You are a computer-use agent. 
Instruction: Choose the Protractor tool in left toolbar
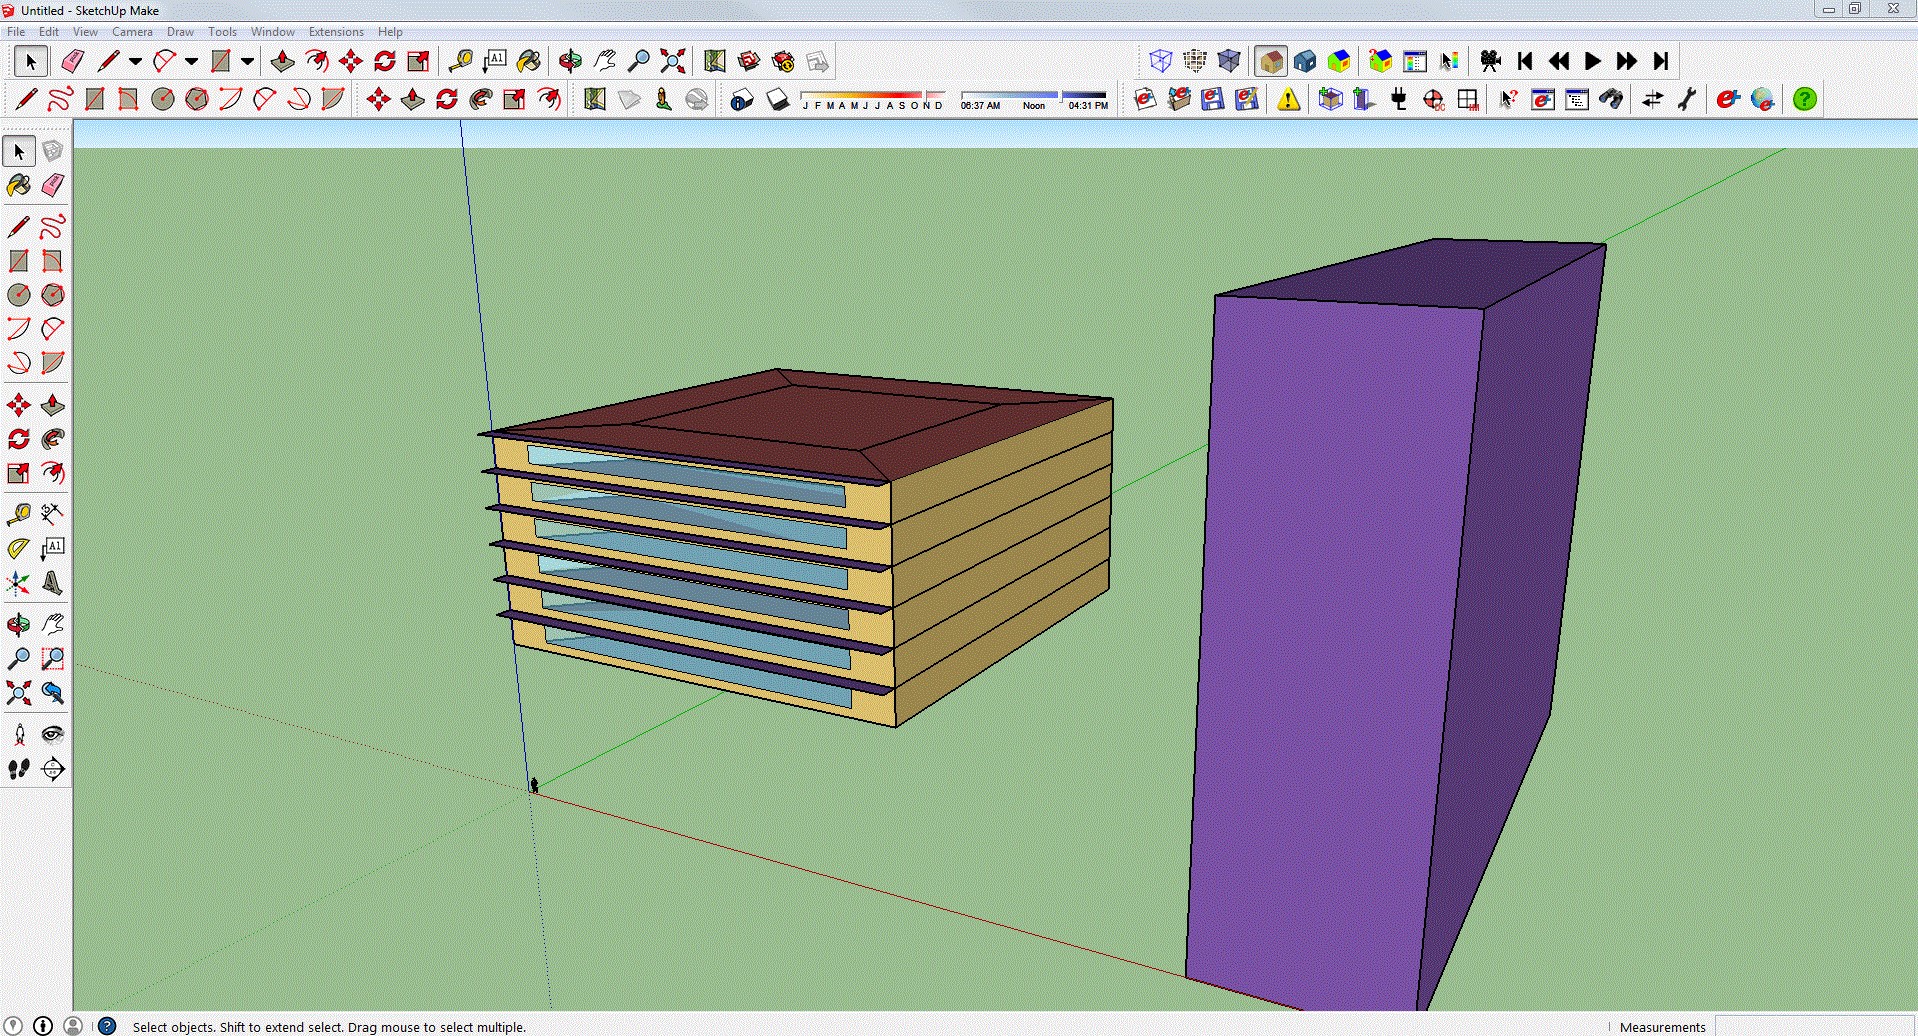pos(18,548)
